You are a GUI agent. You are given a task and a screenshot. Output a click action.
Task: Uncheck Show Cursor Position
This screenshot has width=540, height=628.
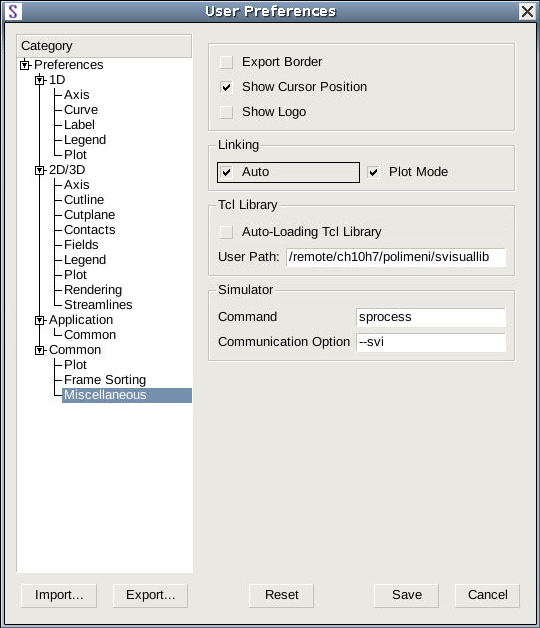(x=226, y=87)
